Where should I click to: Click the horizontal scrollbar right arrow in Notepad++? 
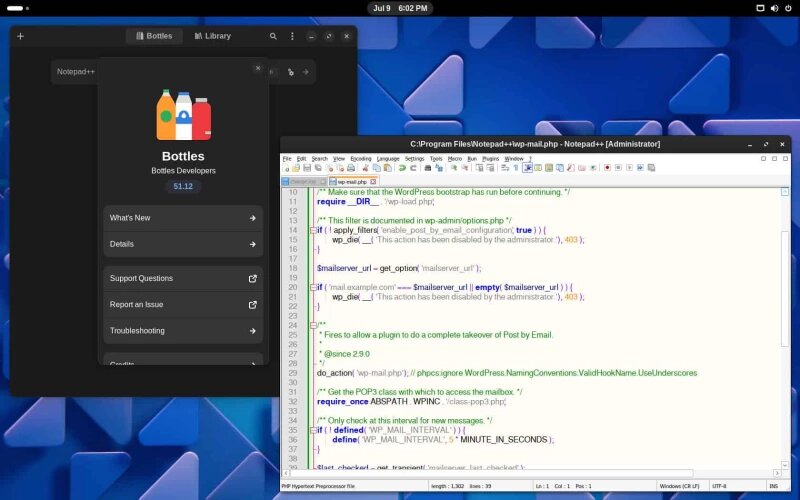[777, 473]
